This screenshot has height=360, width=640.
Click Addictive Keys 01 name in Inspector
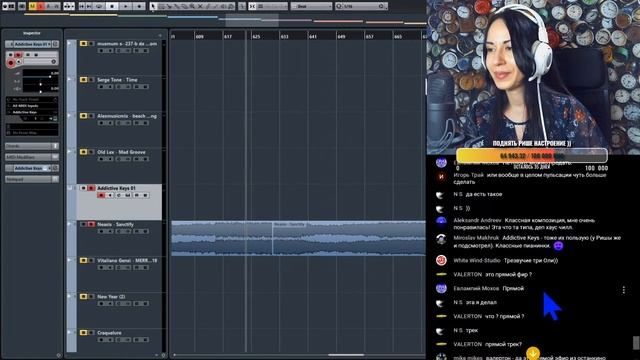pos(31,44)
